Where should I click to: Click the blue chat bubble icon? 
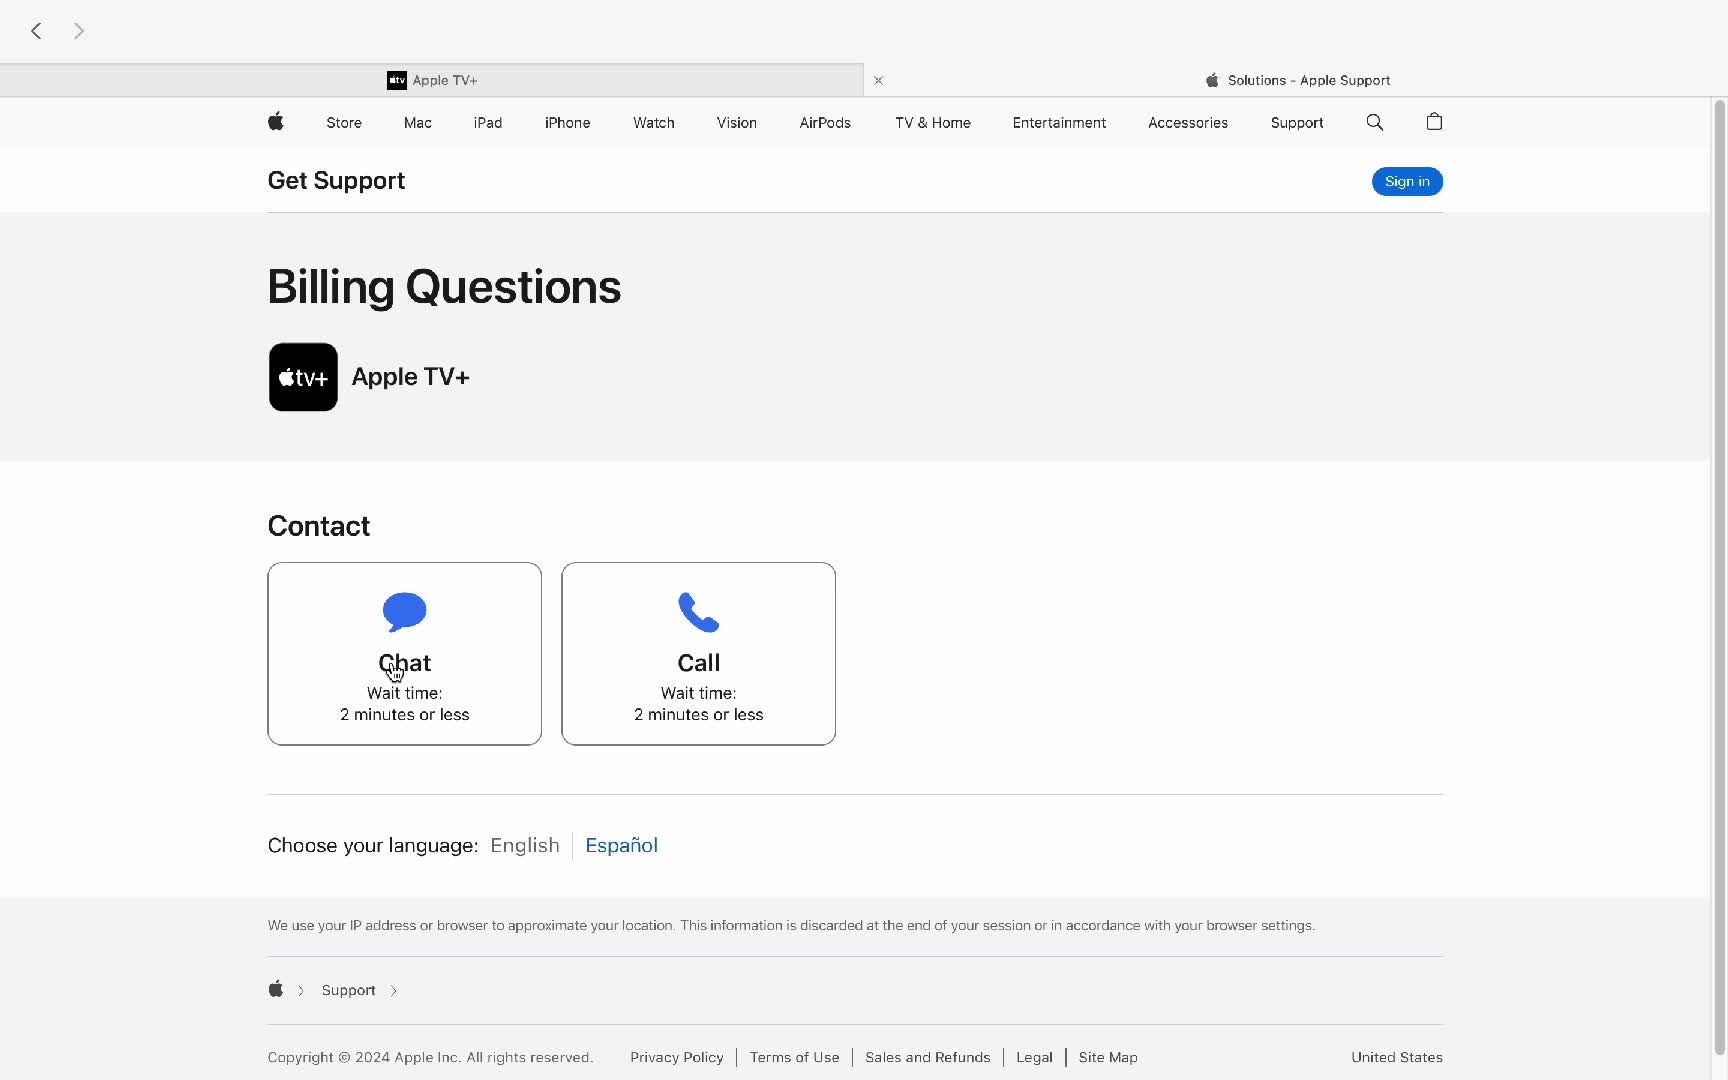coord(405,612)
